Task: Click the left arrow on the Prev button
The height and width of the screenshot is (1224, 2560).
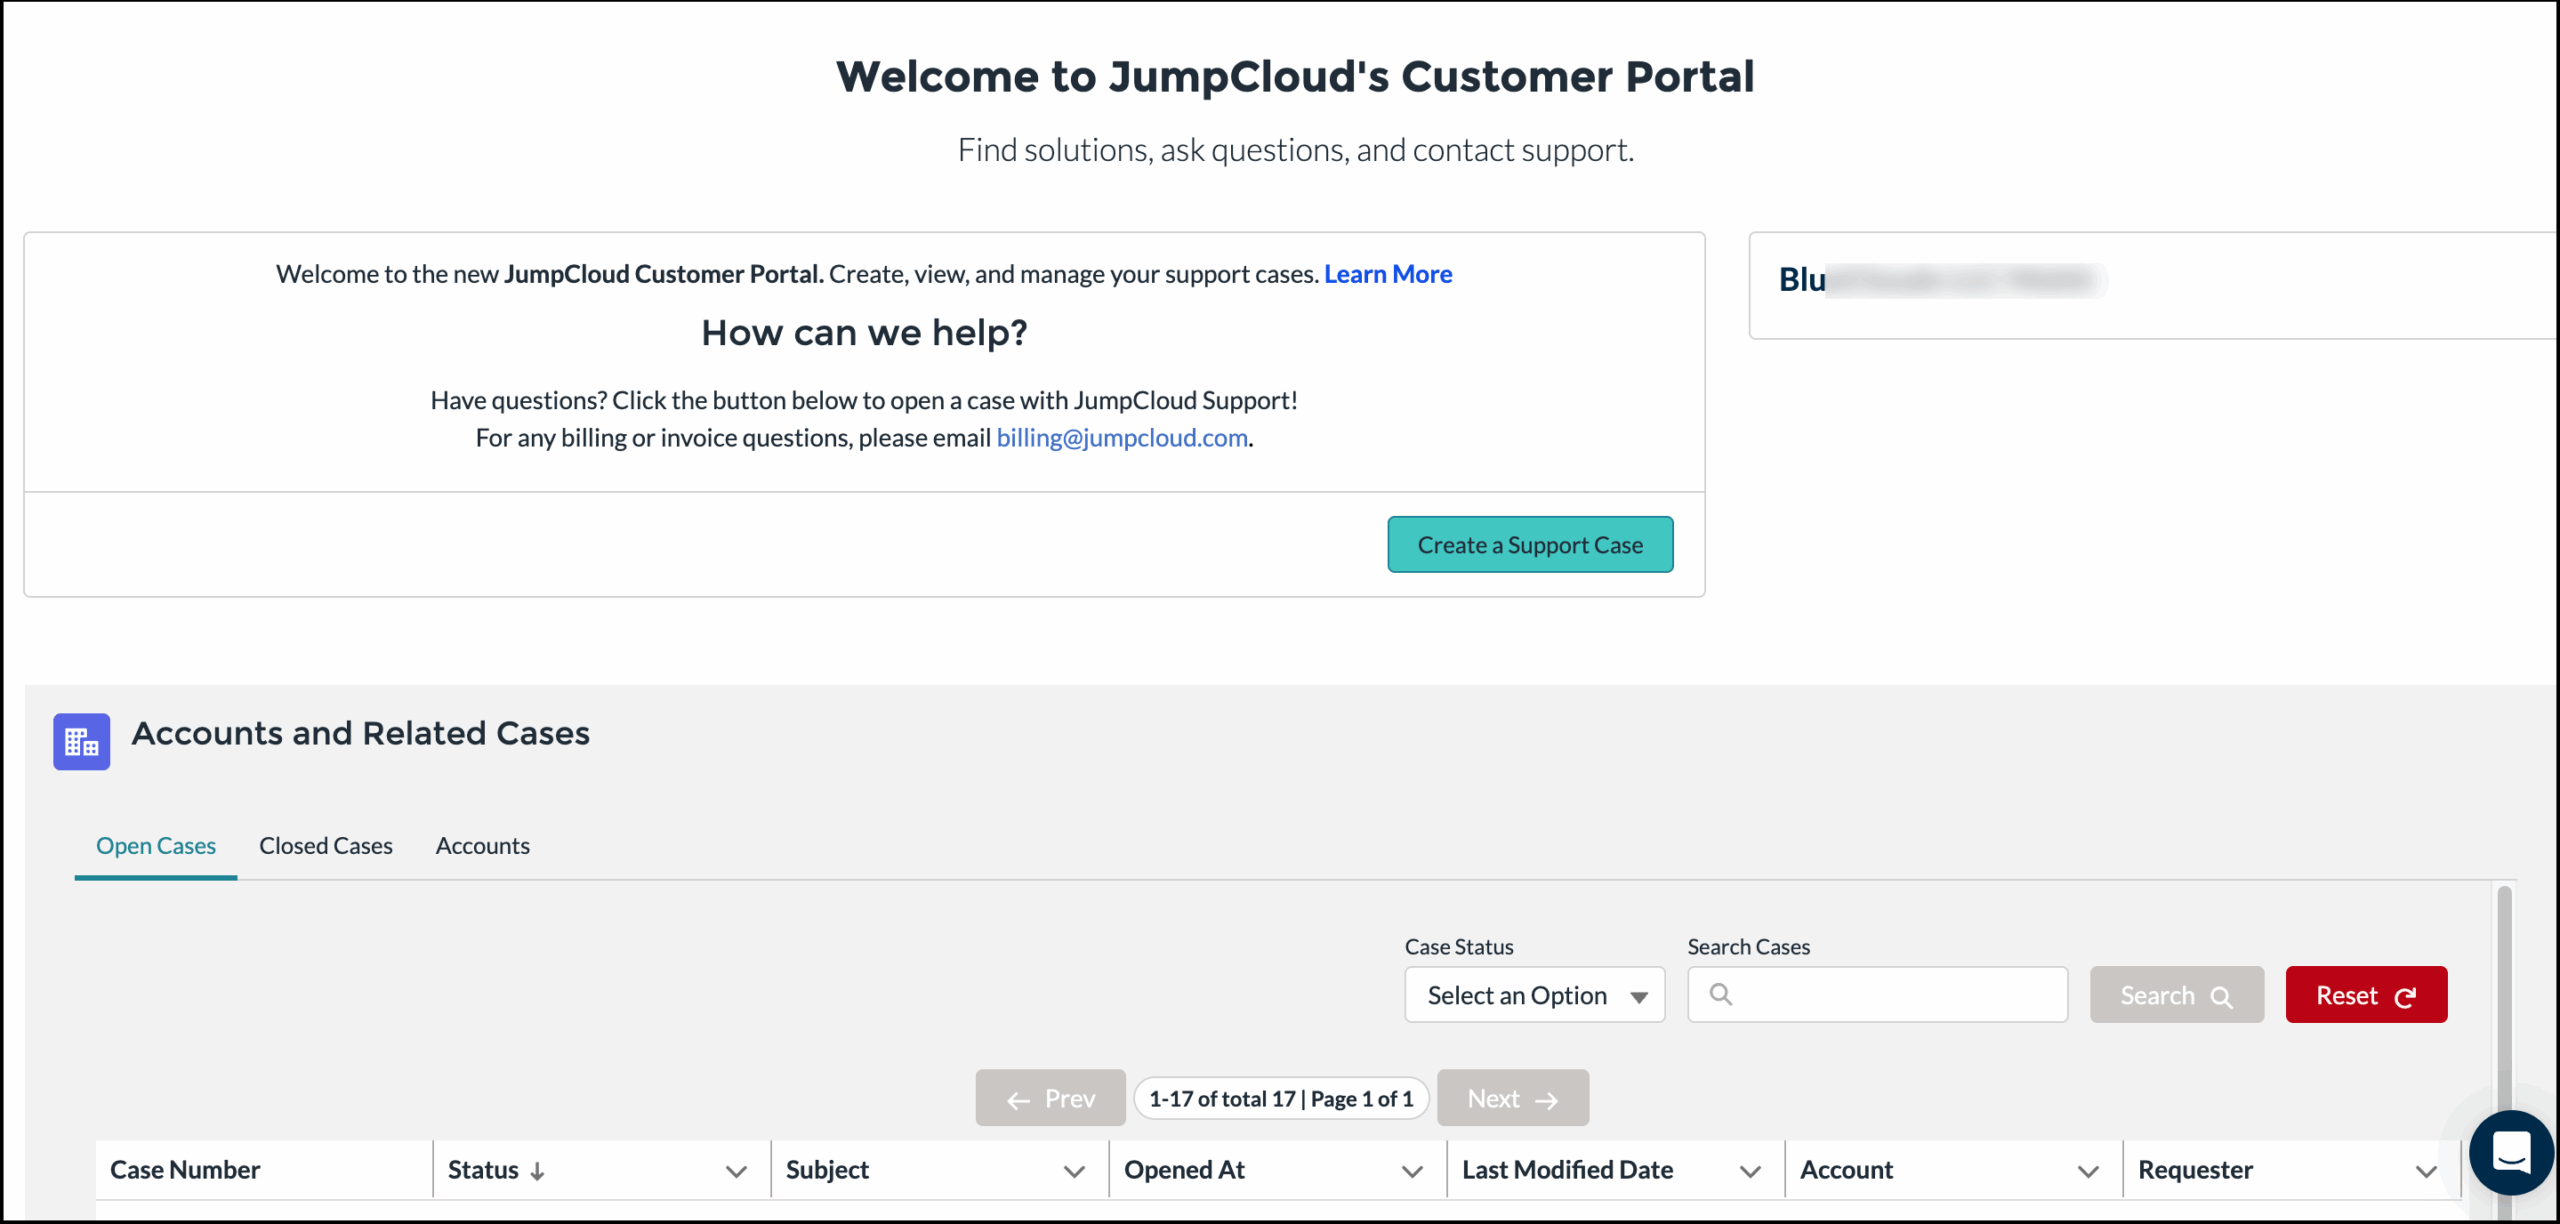Action: pos(1018,1097)
